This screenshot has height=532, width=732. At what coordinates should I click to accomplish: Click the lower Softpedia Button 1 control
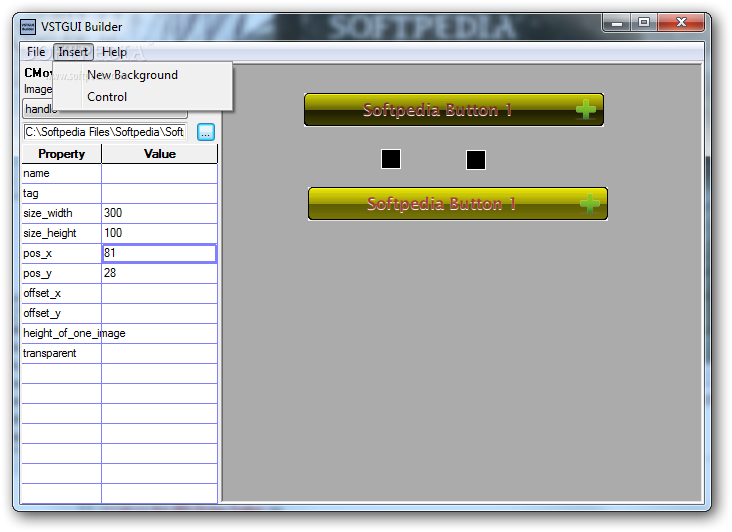click(x=458, y=204)
